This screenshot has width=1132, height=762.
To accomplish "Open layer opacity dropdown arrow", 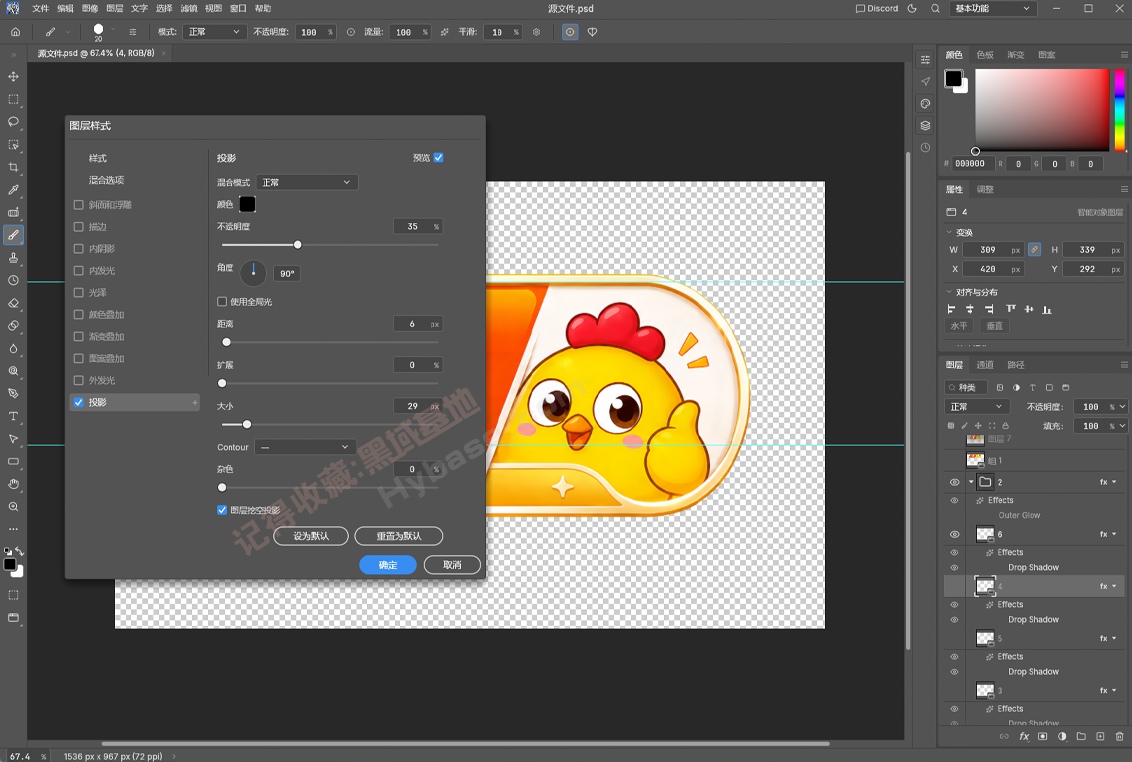I will pyautogui.click(x=1122, y=407).
